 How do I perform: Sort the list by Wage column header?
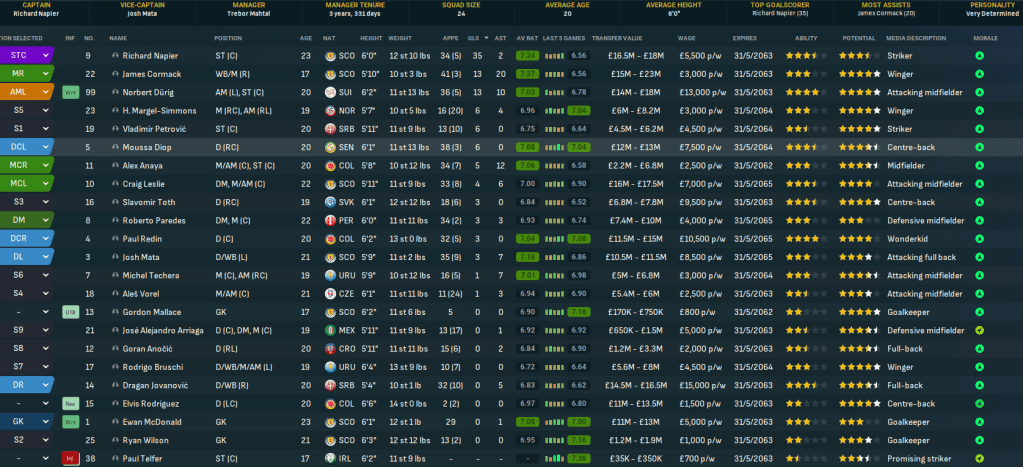pos(687,37)
